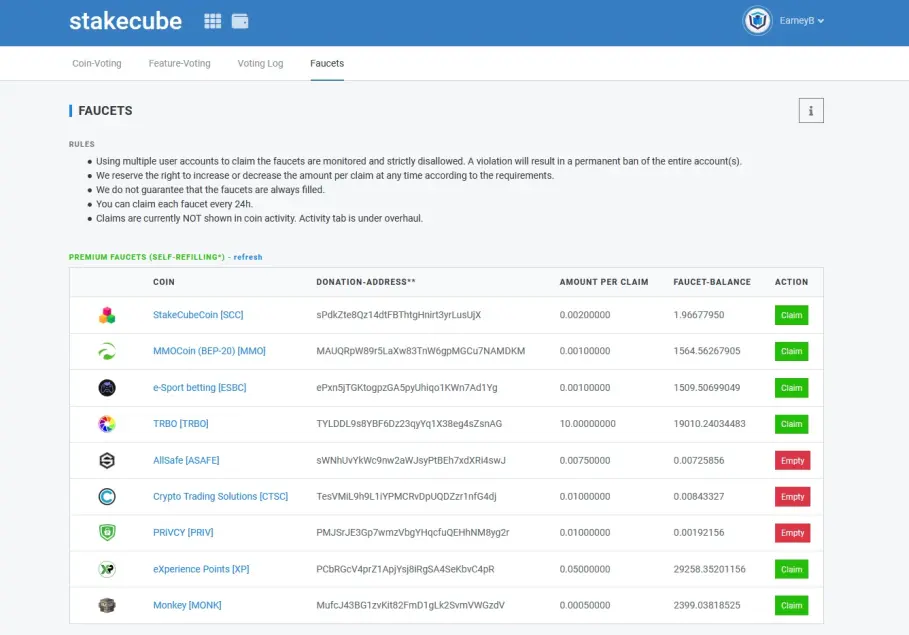Click the FAUCET-BALANCE column header

712,282
